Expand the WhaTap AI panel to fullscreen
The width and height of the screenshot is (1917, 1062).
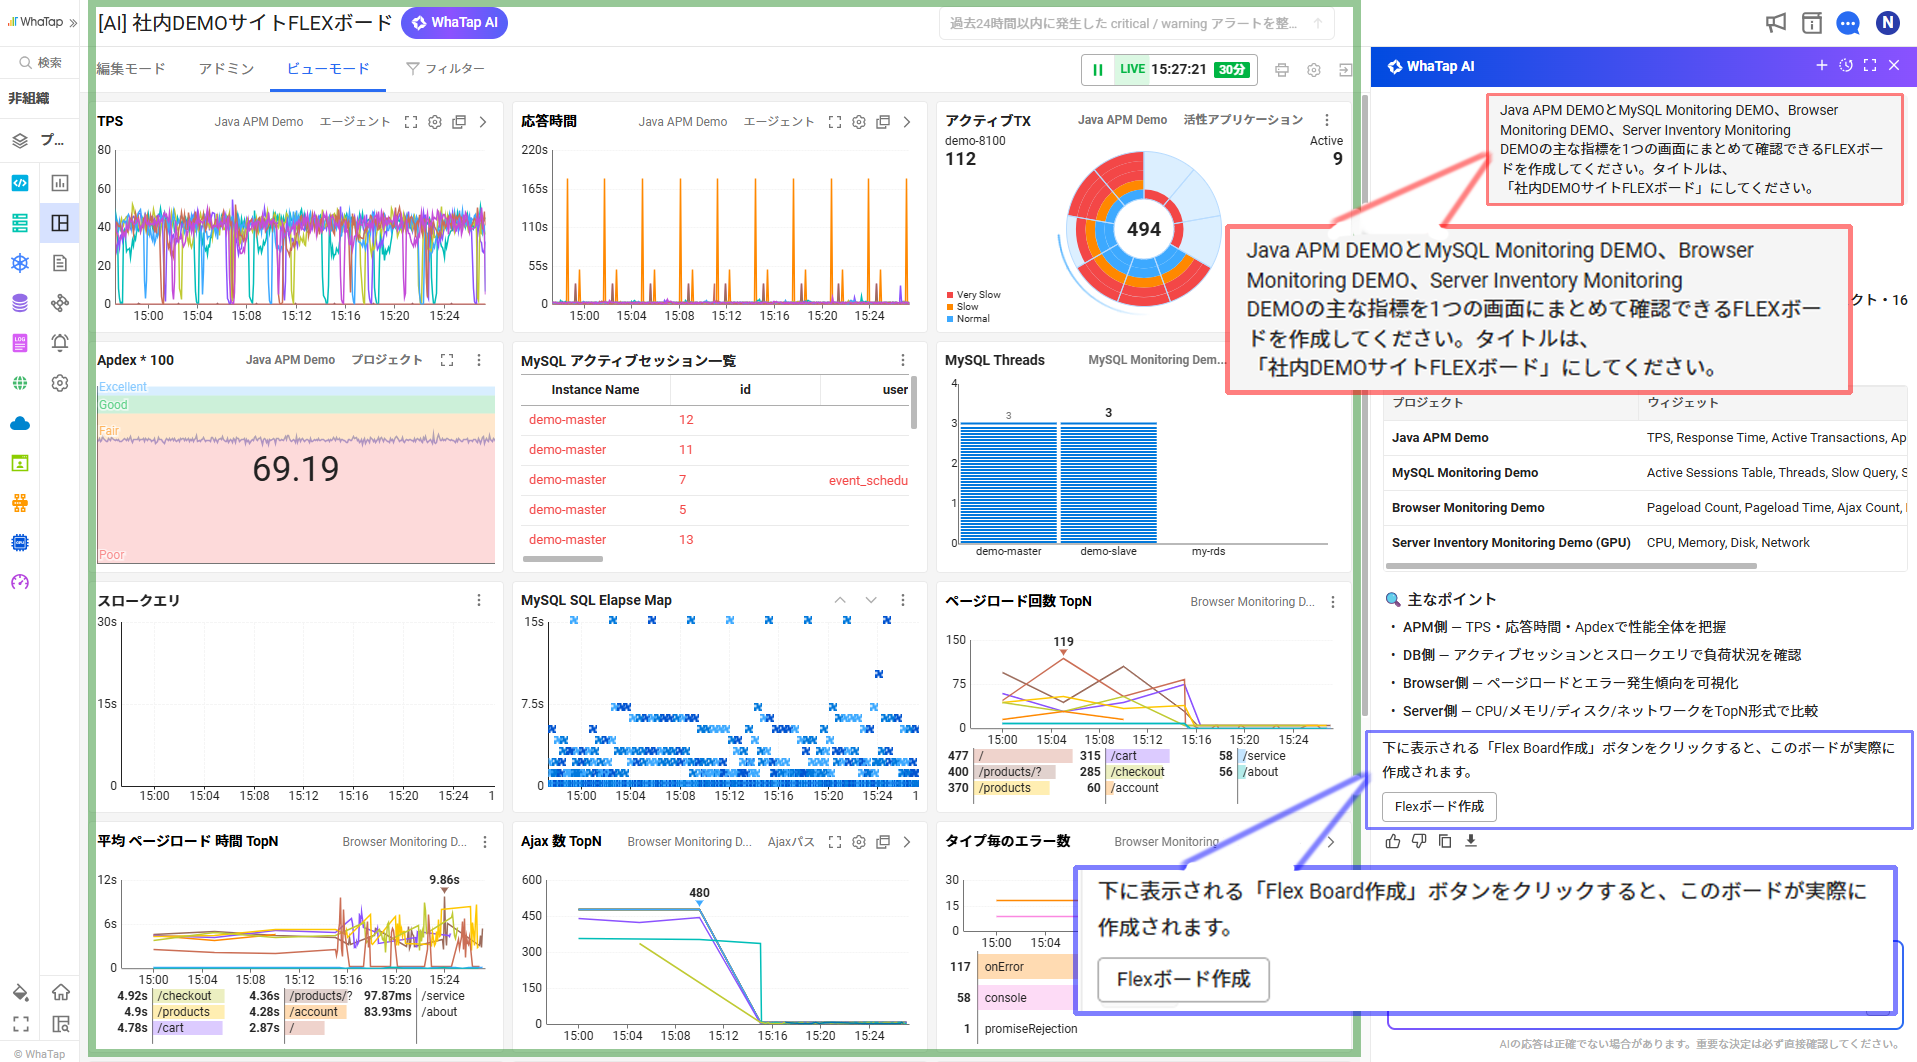tap(1870, 65)
